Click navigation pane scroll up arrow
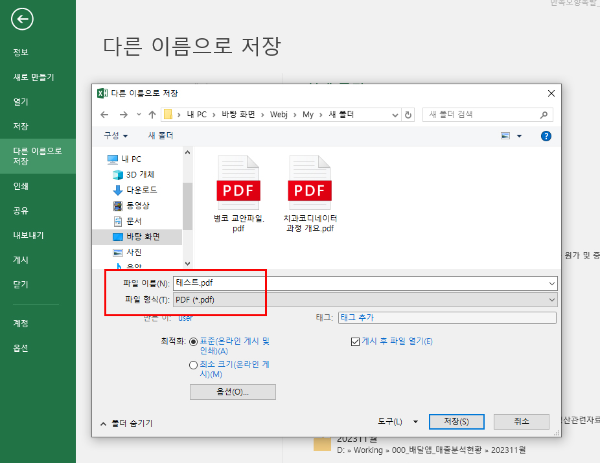Viewport: 600px width, 463px height. pos(188,152)
